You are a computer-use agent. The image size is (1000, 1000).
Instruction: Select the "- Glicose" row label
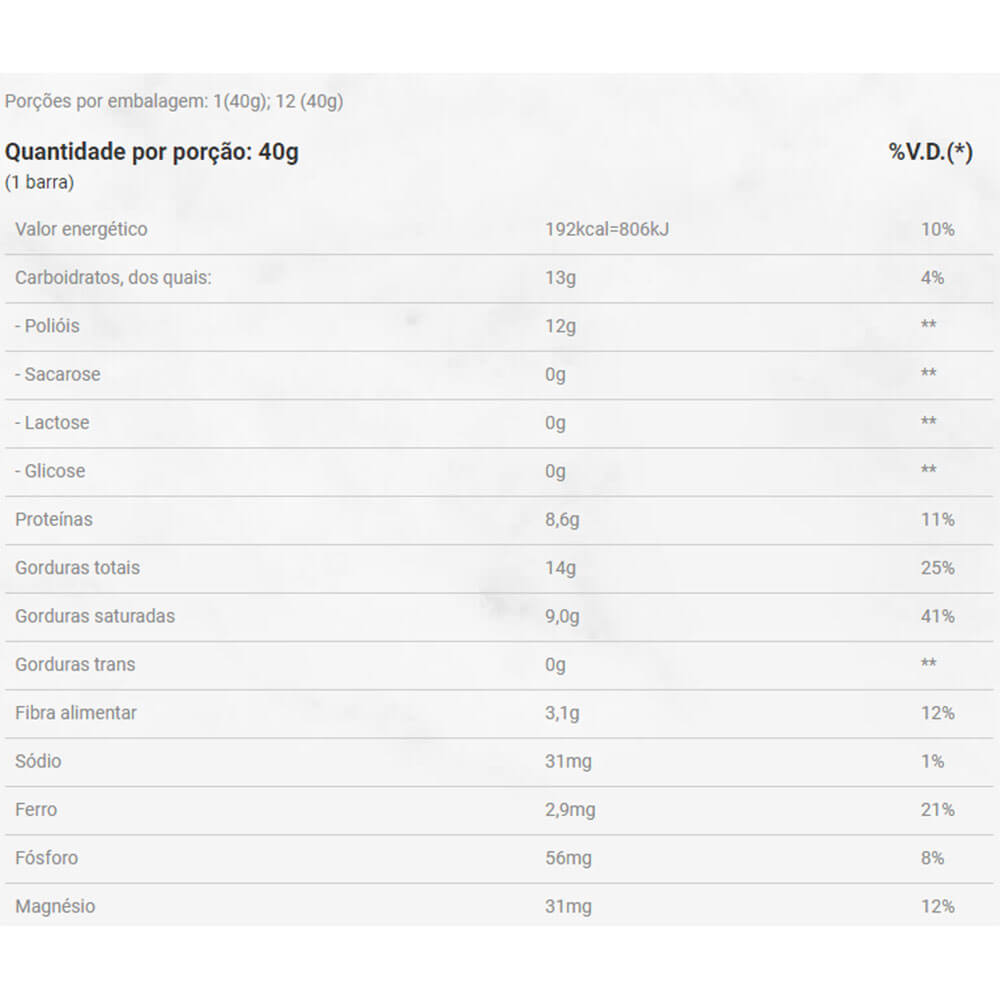click(x=50, y=471)
